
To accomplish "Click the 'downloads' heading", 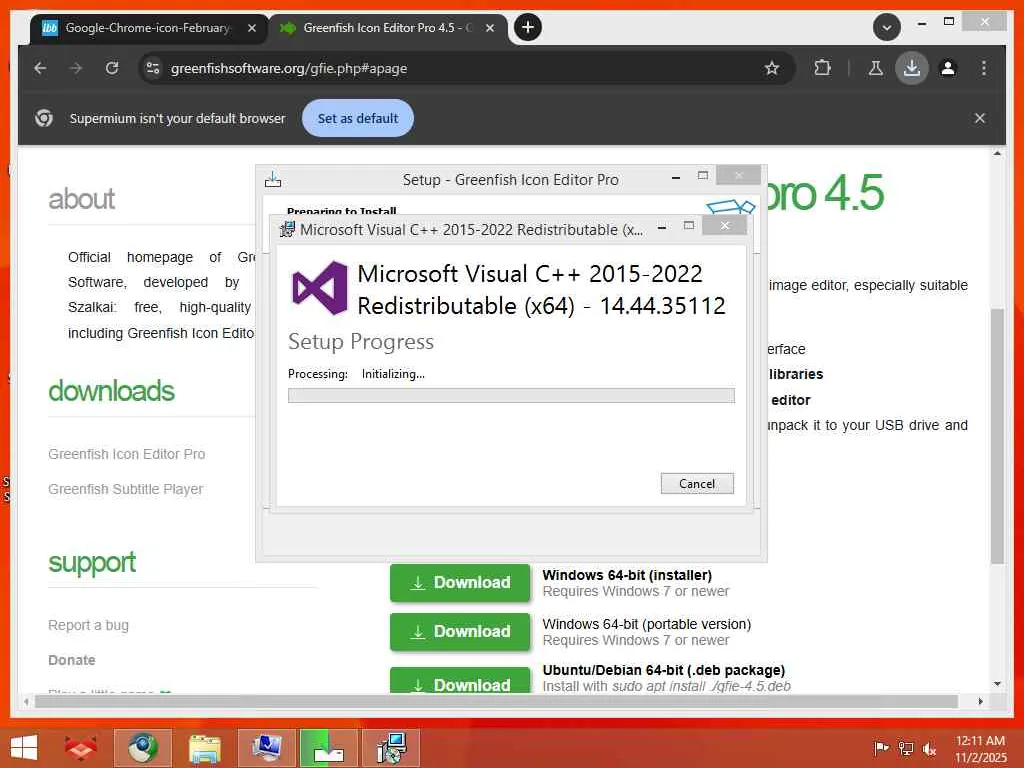I will [112, 391].
